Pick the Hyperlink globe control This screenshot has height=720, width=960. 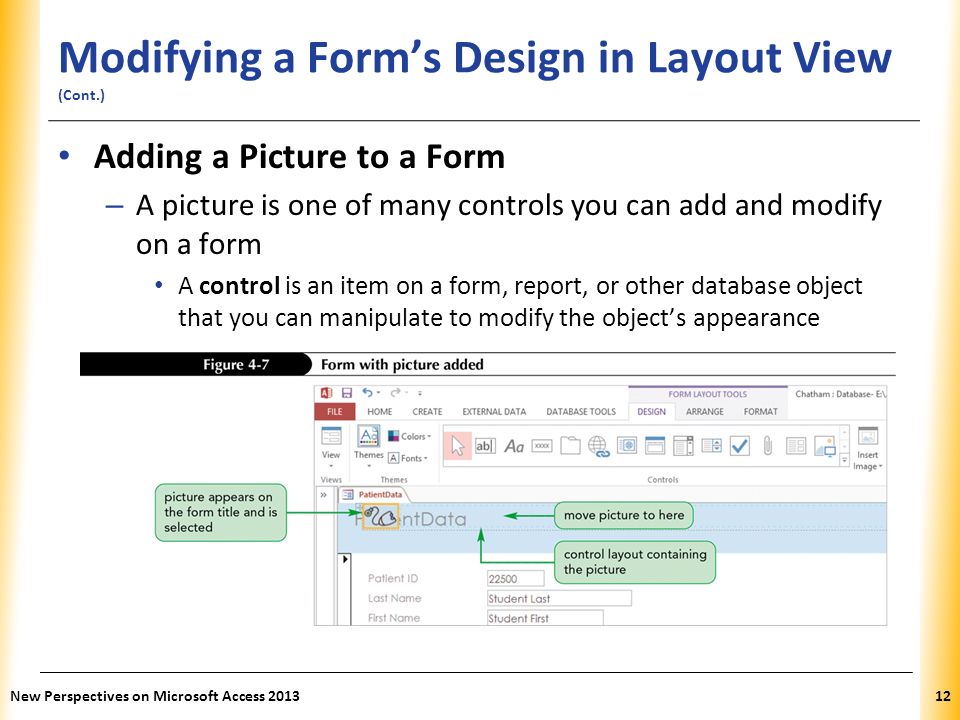pos(598,446)
